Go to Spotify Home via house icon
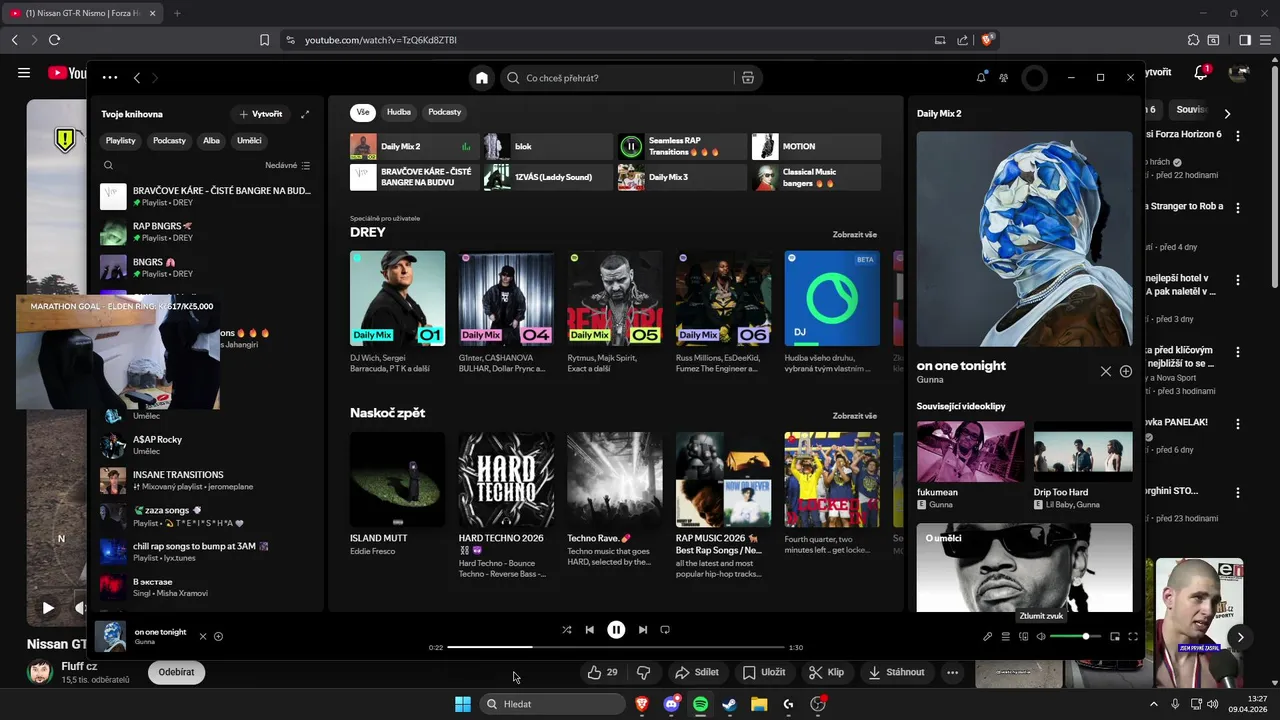This screenshot has height=720, width=1280. coord(482,78)
